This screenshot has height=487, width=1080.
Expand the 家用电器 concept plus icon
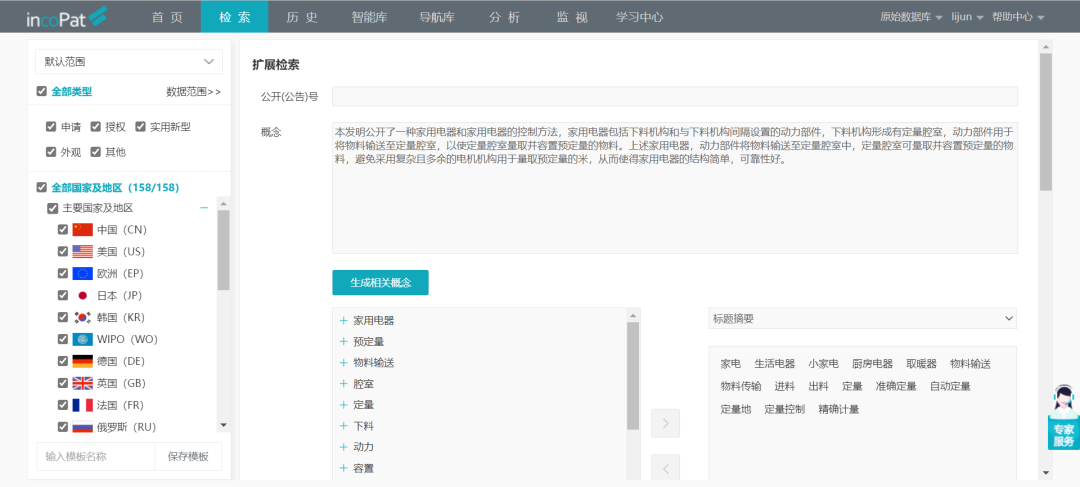tap(343, 320)
